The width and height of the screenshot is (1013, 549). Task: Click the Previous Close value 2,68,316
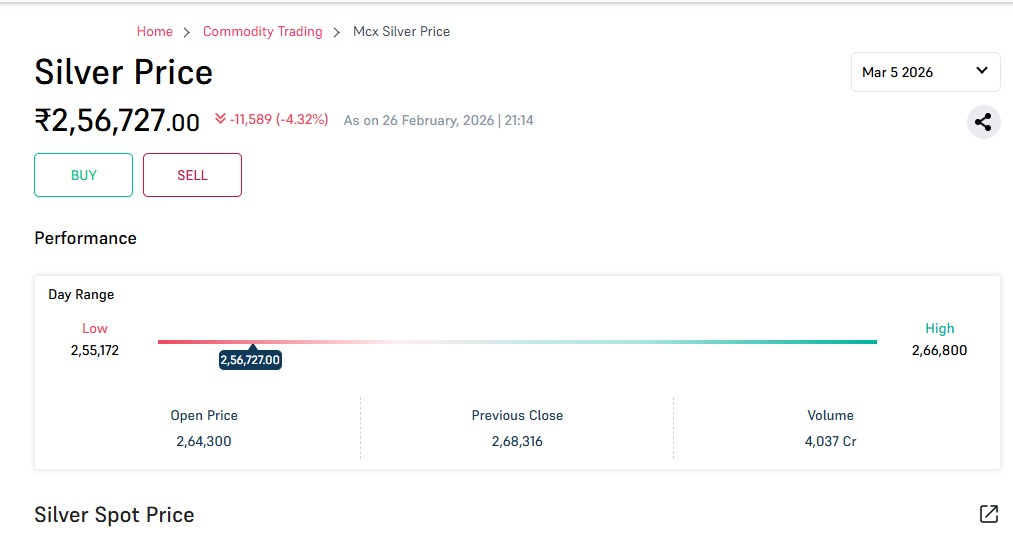pos(517,441)
